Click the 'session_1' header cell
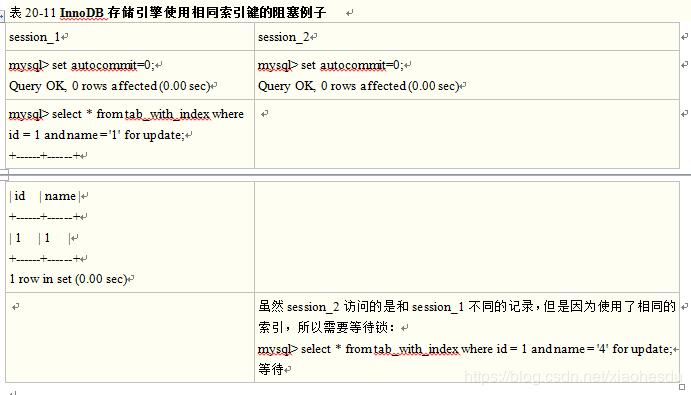The height and width of the screenshot is (395, 691). coord(130,37)
